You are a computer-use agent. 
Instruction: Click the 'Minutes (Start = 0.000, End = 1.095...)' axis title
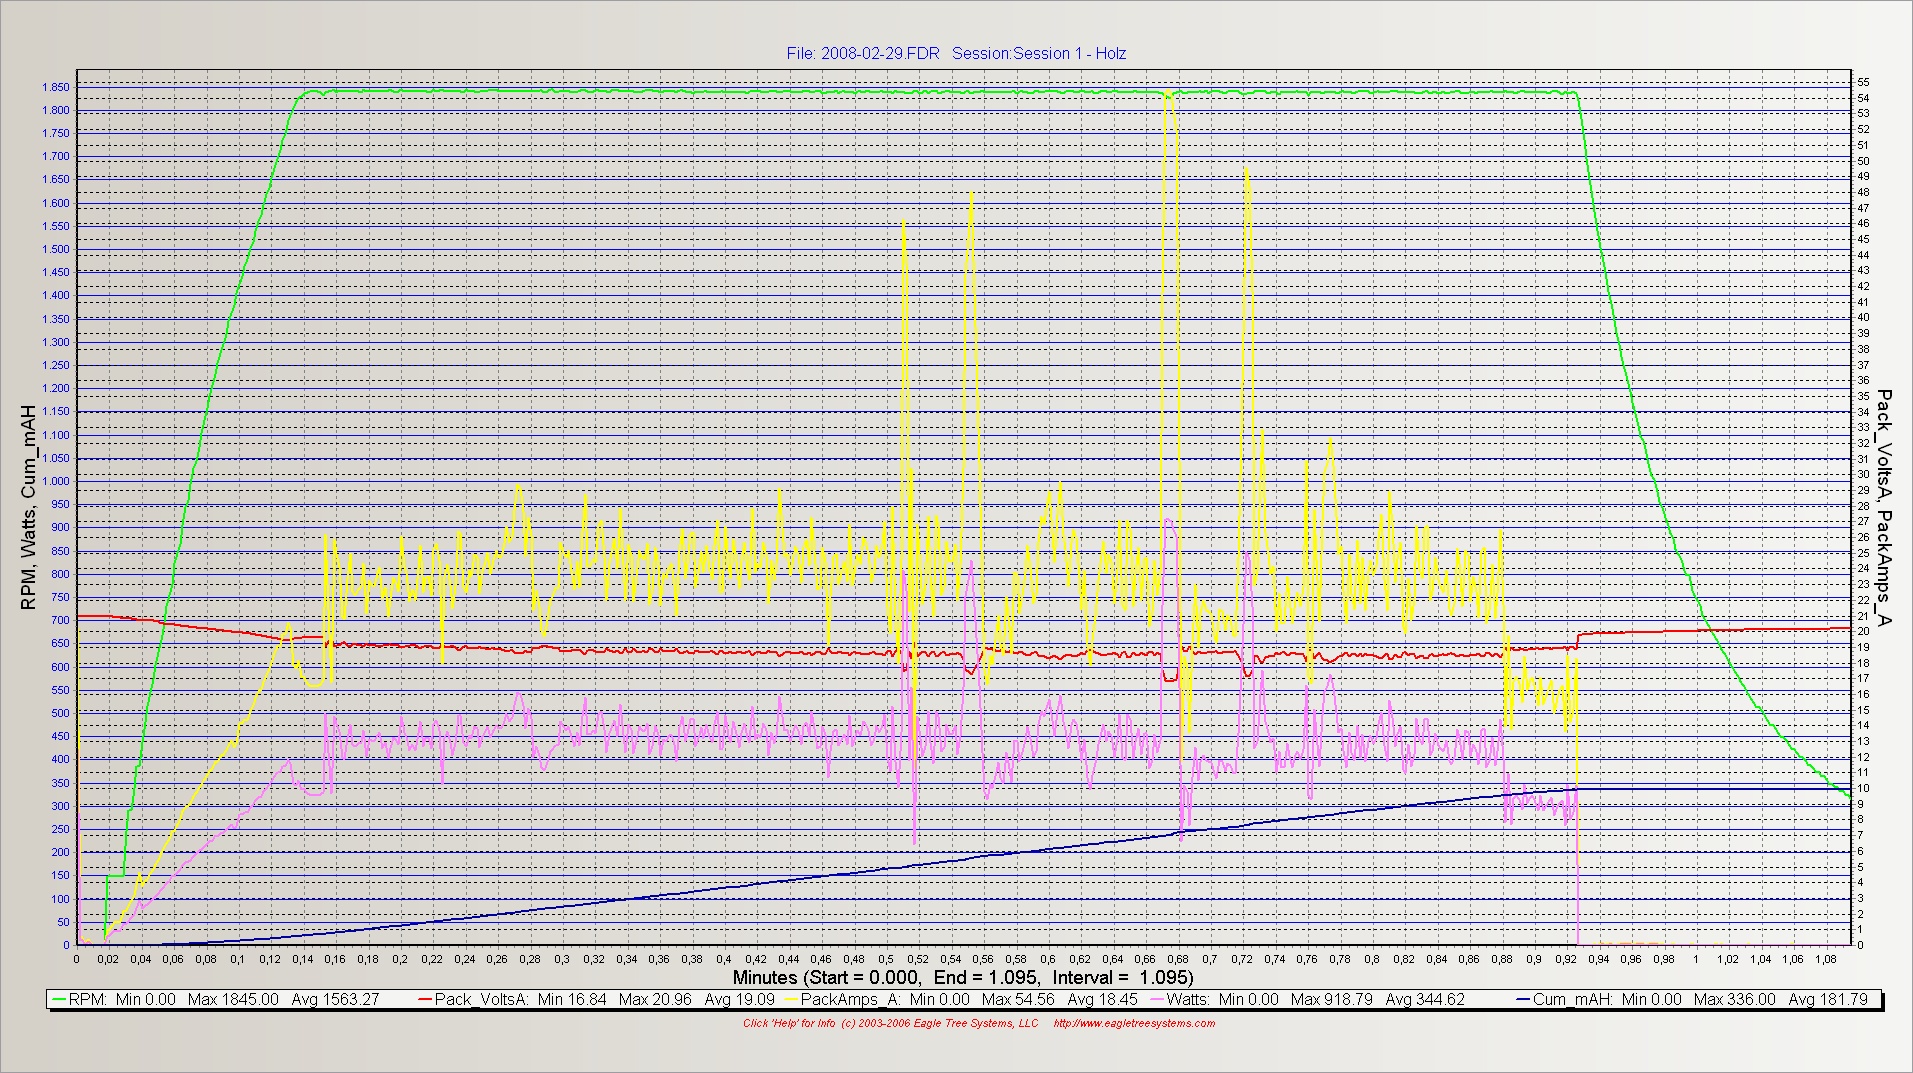pos(963,977)
